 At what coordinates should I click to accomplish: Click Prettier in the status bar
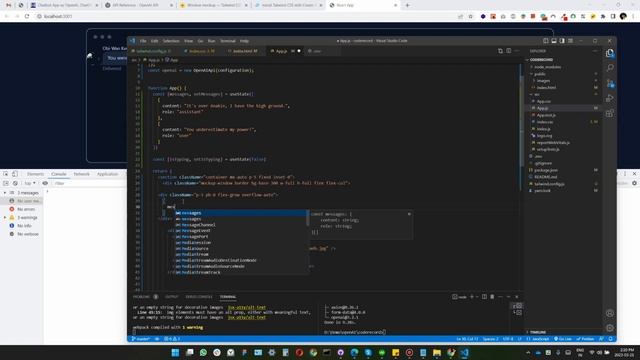pos(585,339)
